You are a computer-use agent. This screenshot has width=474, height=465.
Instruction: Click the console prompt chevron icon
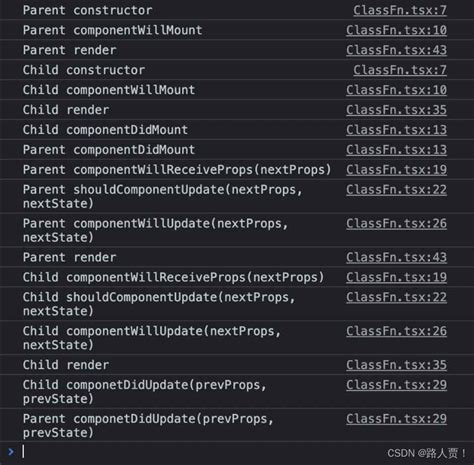[11, 452]
